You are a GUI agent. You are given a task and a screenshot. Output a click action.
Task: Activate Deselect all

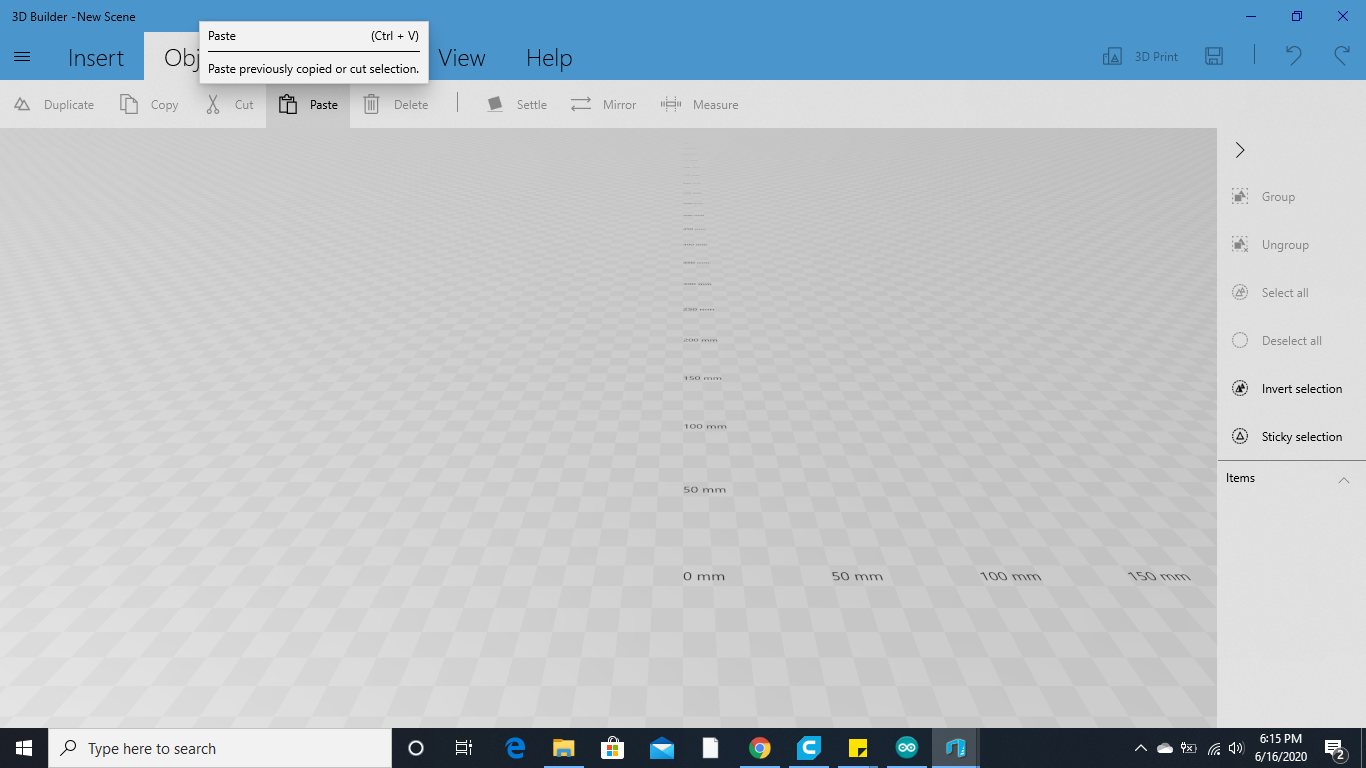[x=1285, y=340]
